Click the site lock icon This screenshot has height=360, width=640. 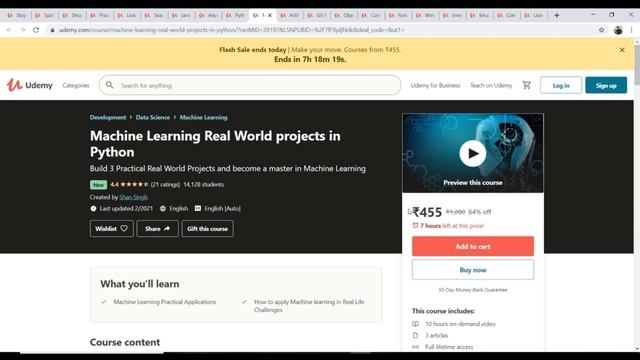(x=52, y=30)
